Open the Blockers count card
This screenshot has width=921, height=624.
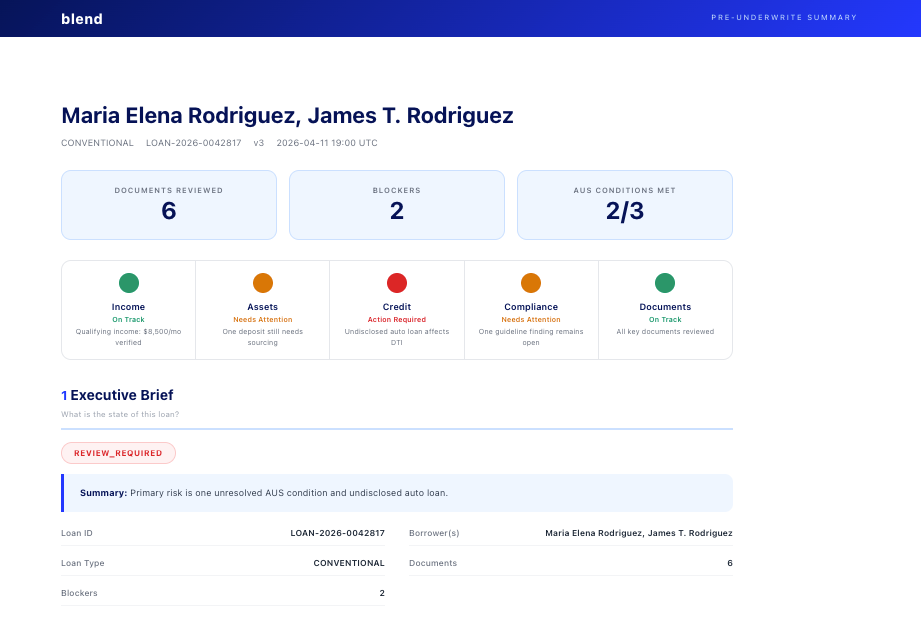[x=397, y=205]
